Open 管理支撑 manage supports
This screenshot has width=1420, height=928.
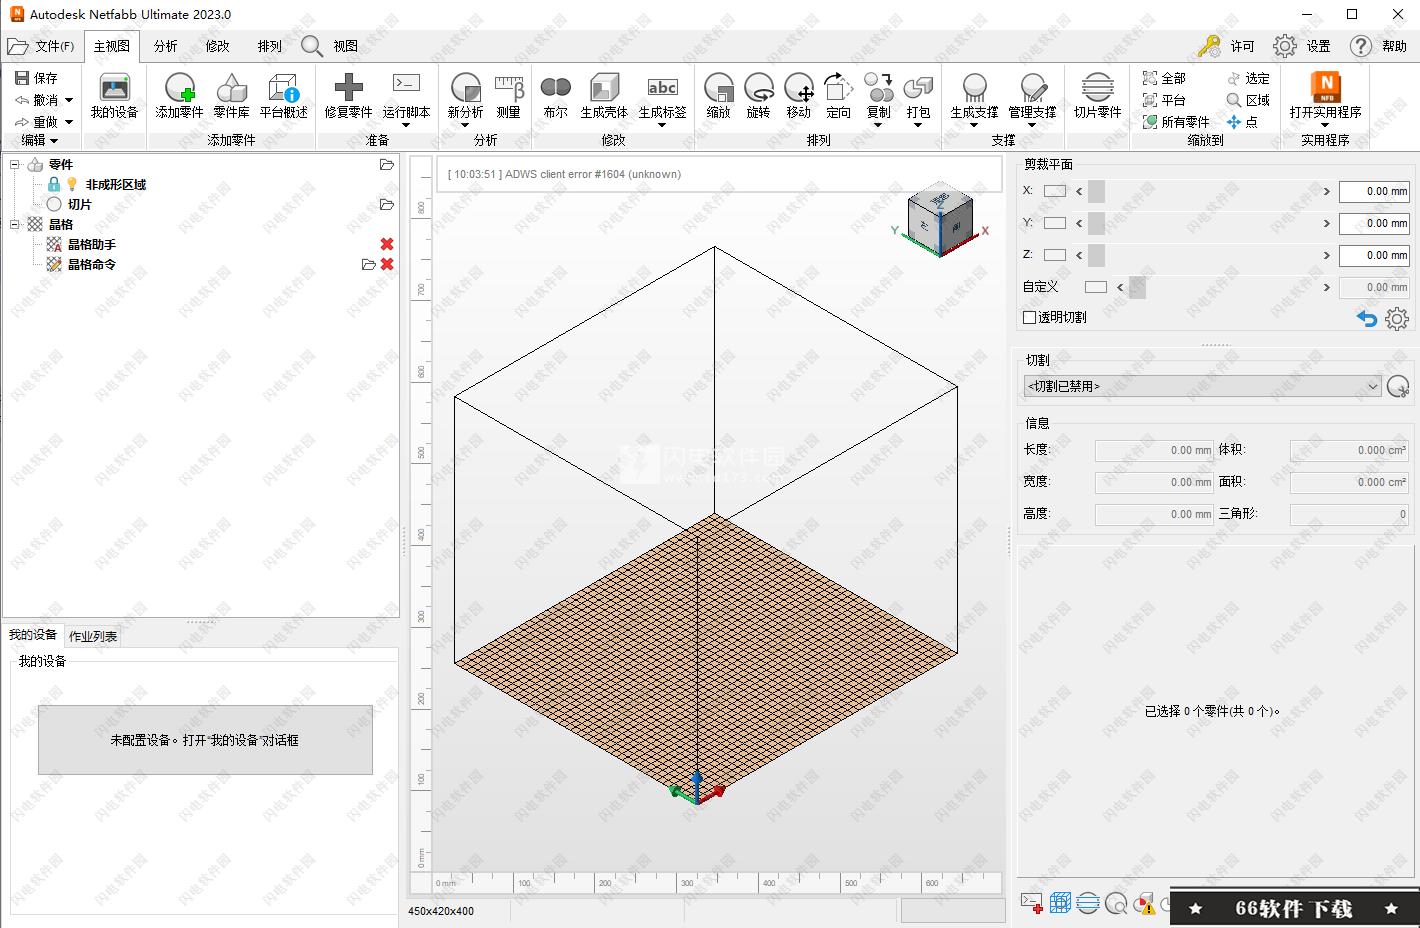click(x=1032, y=96)
